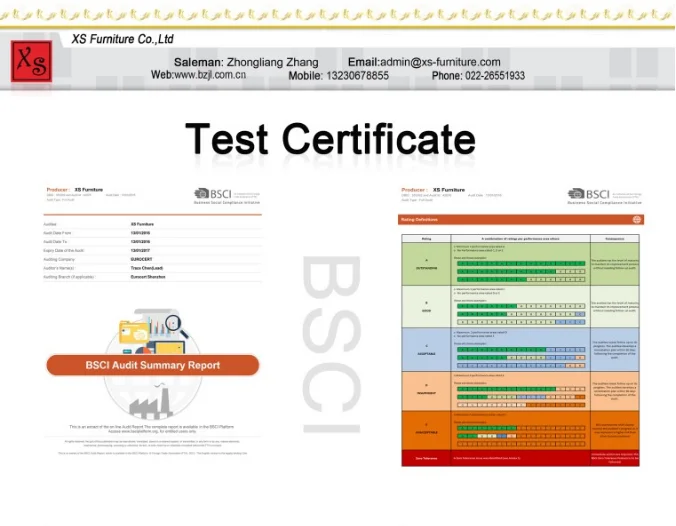Click the Auditee XS Furniture row
676x526 pixels.
pyautogui.click(x=153, y=224)
